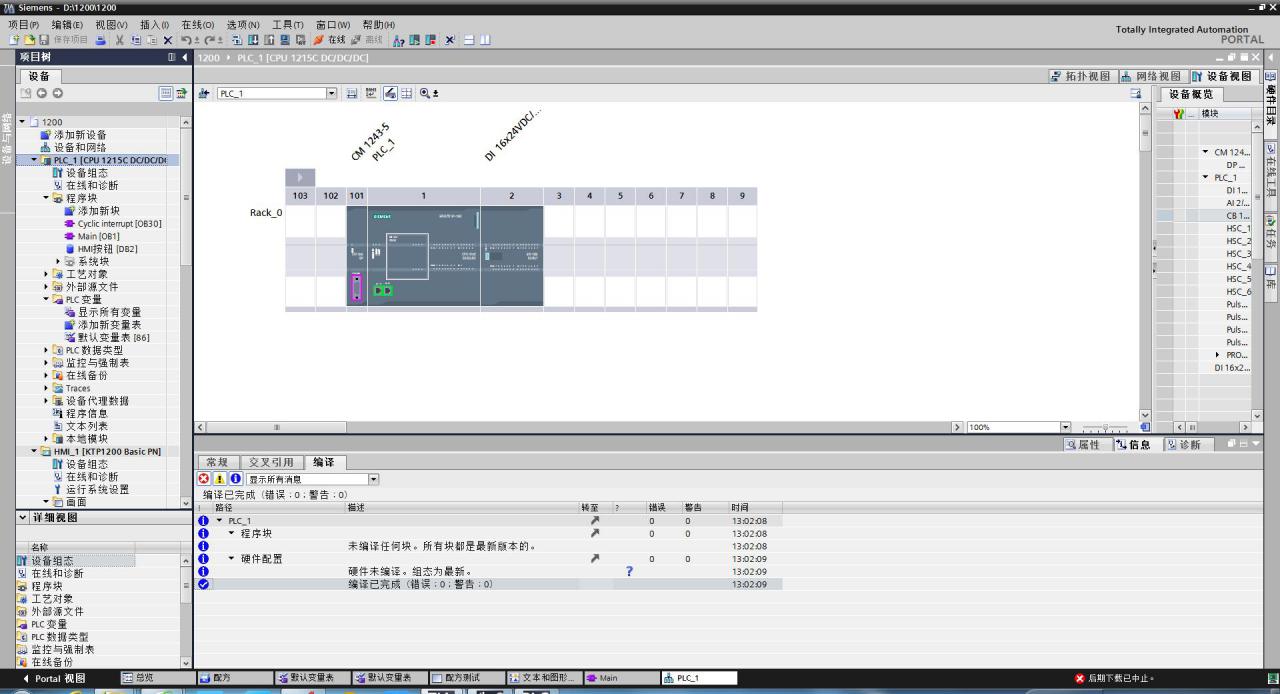Click the Delete X icon in toolbar

168,40
